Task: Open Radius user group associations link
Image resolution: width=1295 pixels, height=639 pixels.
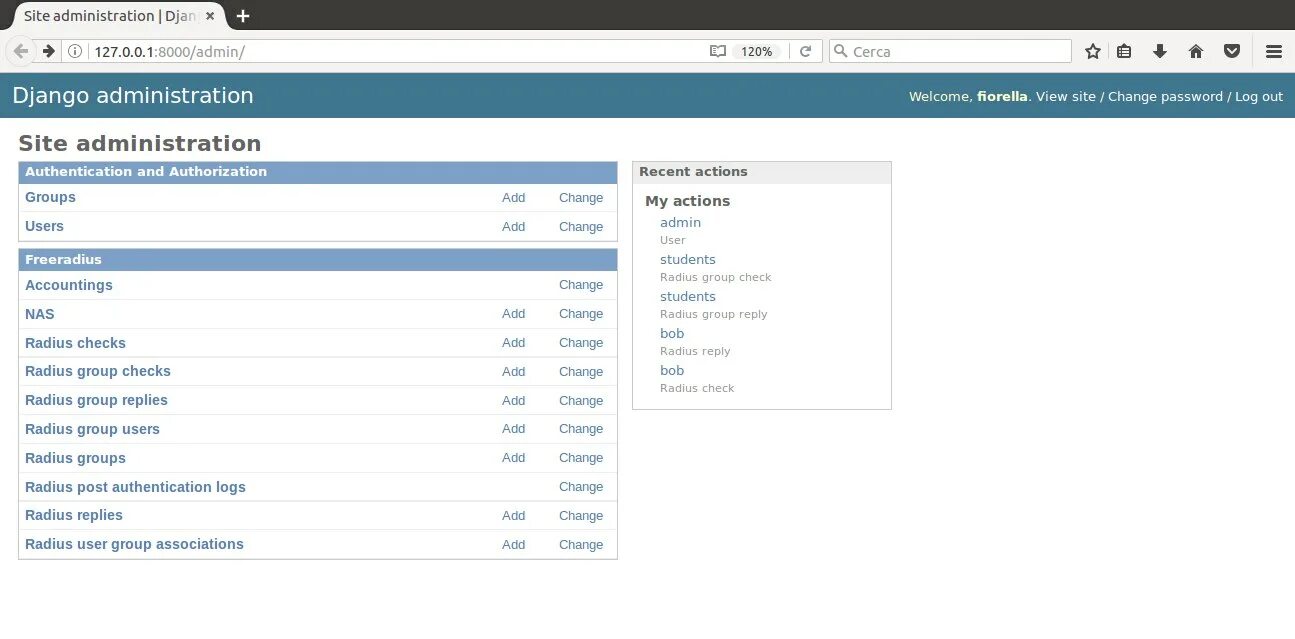Action: click(x=134, y=544)
